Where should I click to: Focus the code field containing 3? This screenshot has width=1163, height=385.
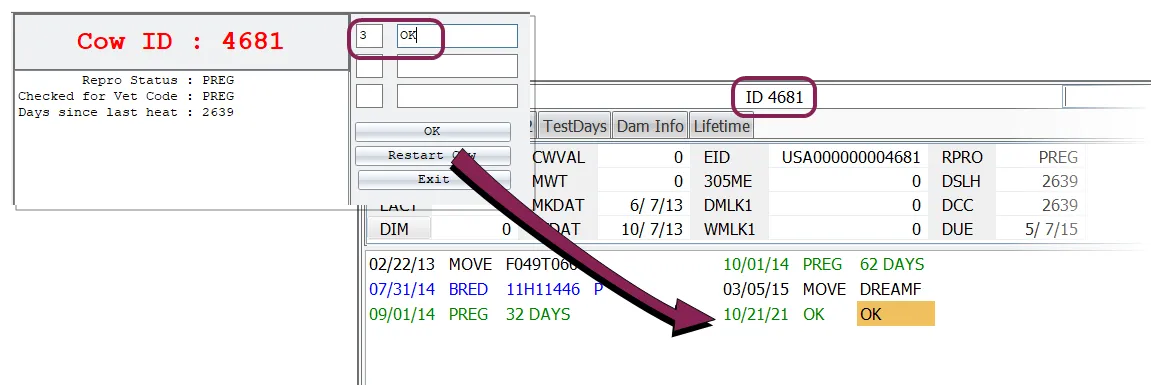[x=369, y=36]
